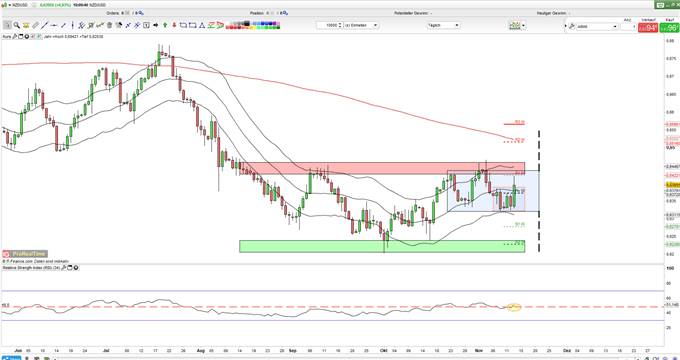Click the Heutiger Gewinn label
The height and width of the screenshot is (360, 680).
pyautogui.click(x=551, y=13)
